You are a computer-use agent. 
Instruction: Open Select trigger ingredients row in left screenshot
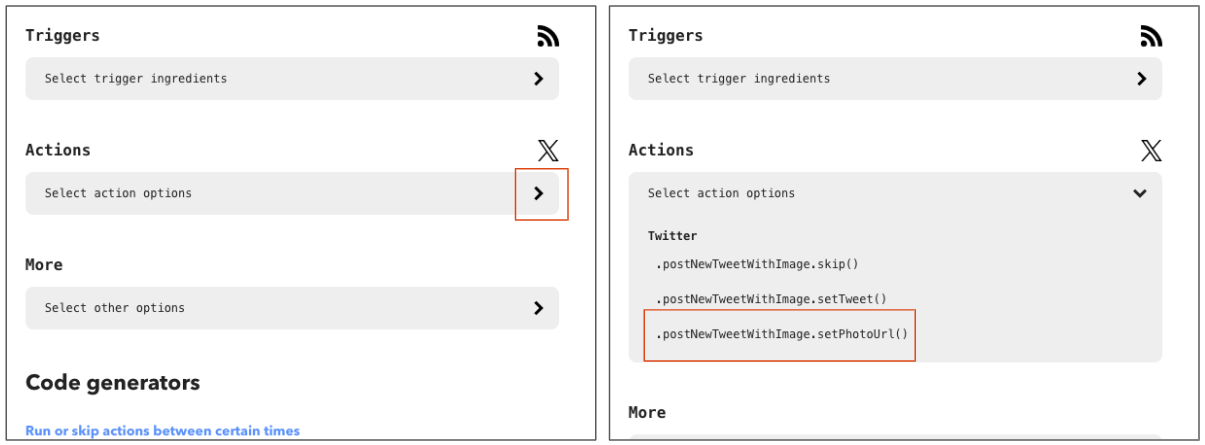292,78
